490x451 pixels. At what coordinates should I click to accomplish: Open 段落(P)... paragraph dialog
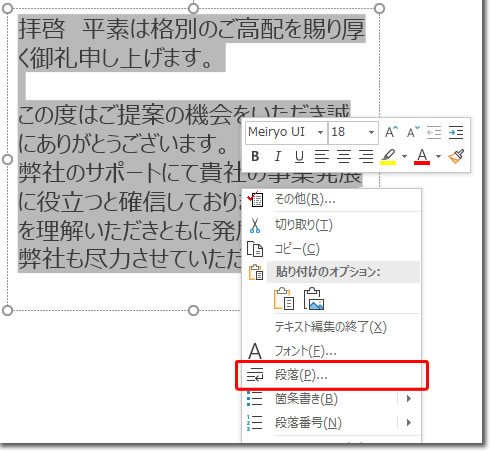pyautogui.click(x=331, y=375)
